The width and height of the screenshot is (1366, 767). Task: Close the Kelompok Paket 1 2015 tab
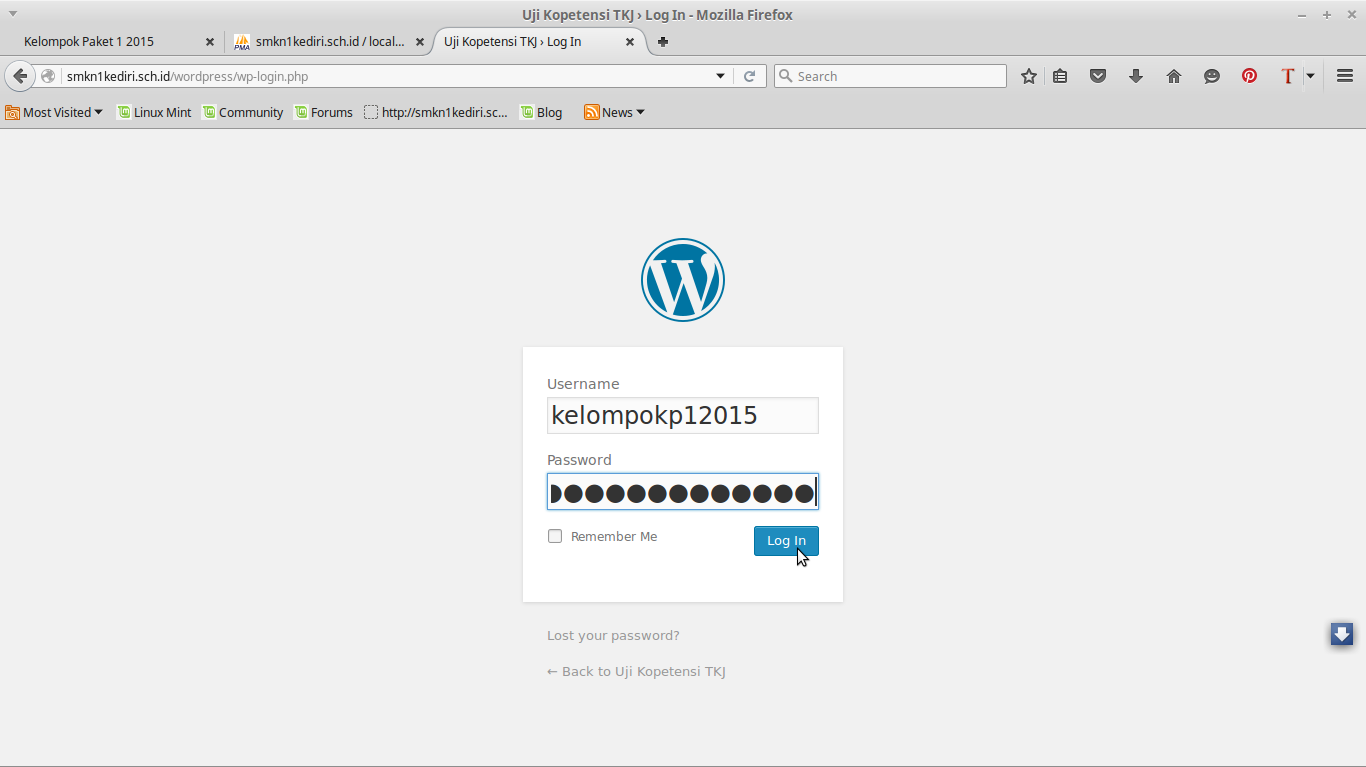tap(210, 42)
